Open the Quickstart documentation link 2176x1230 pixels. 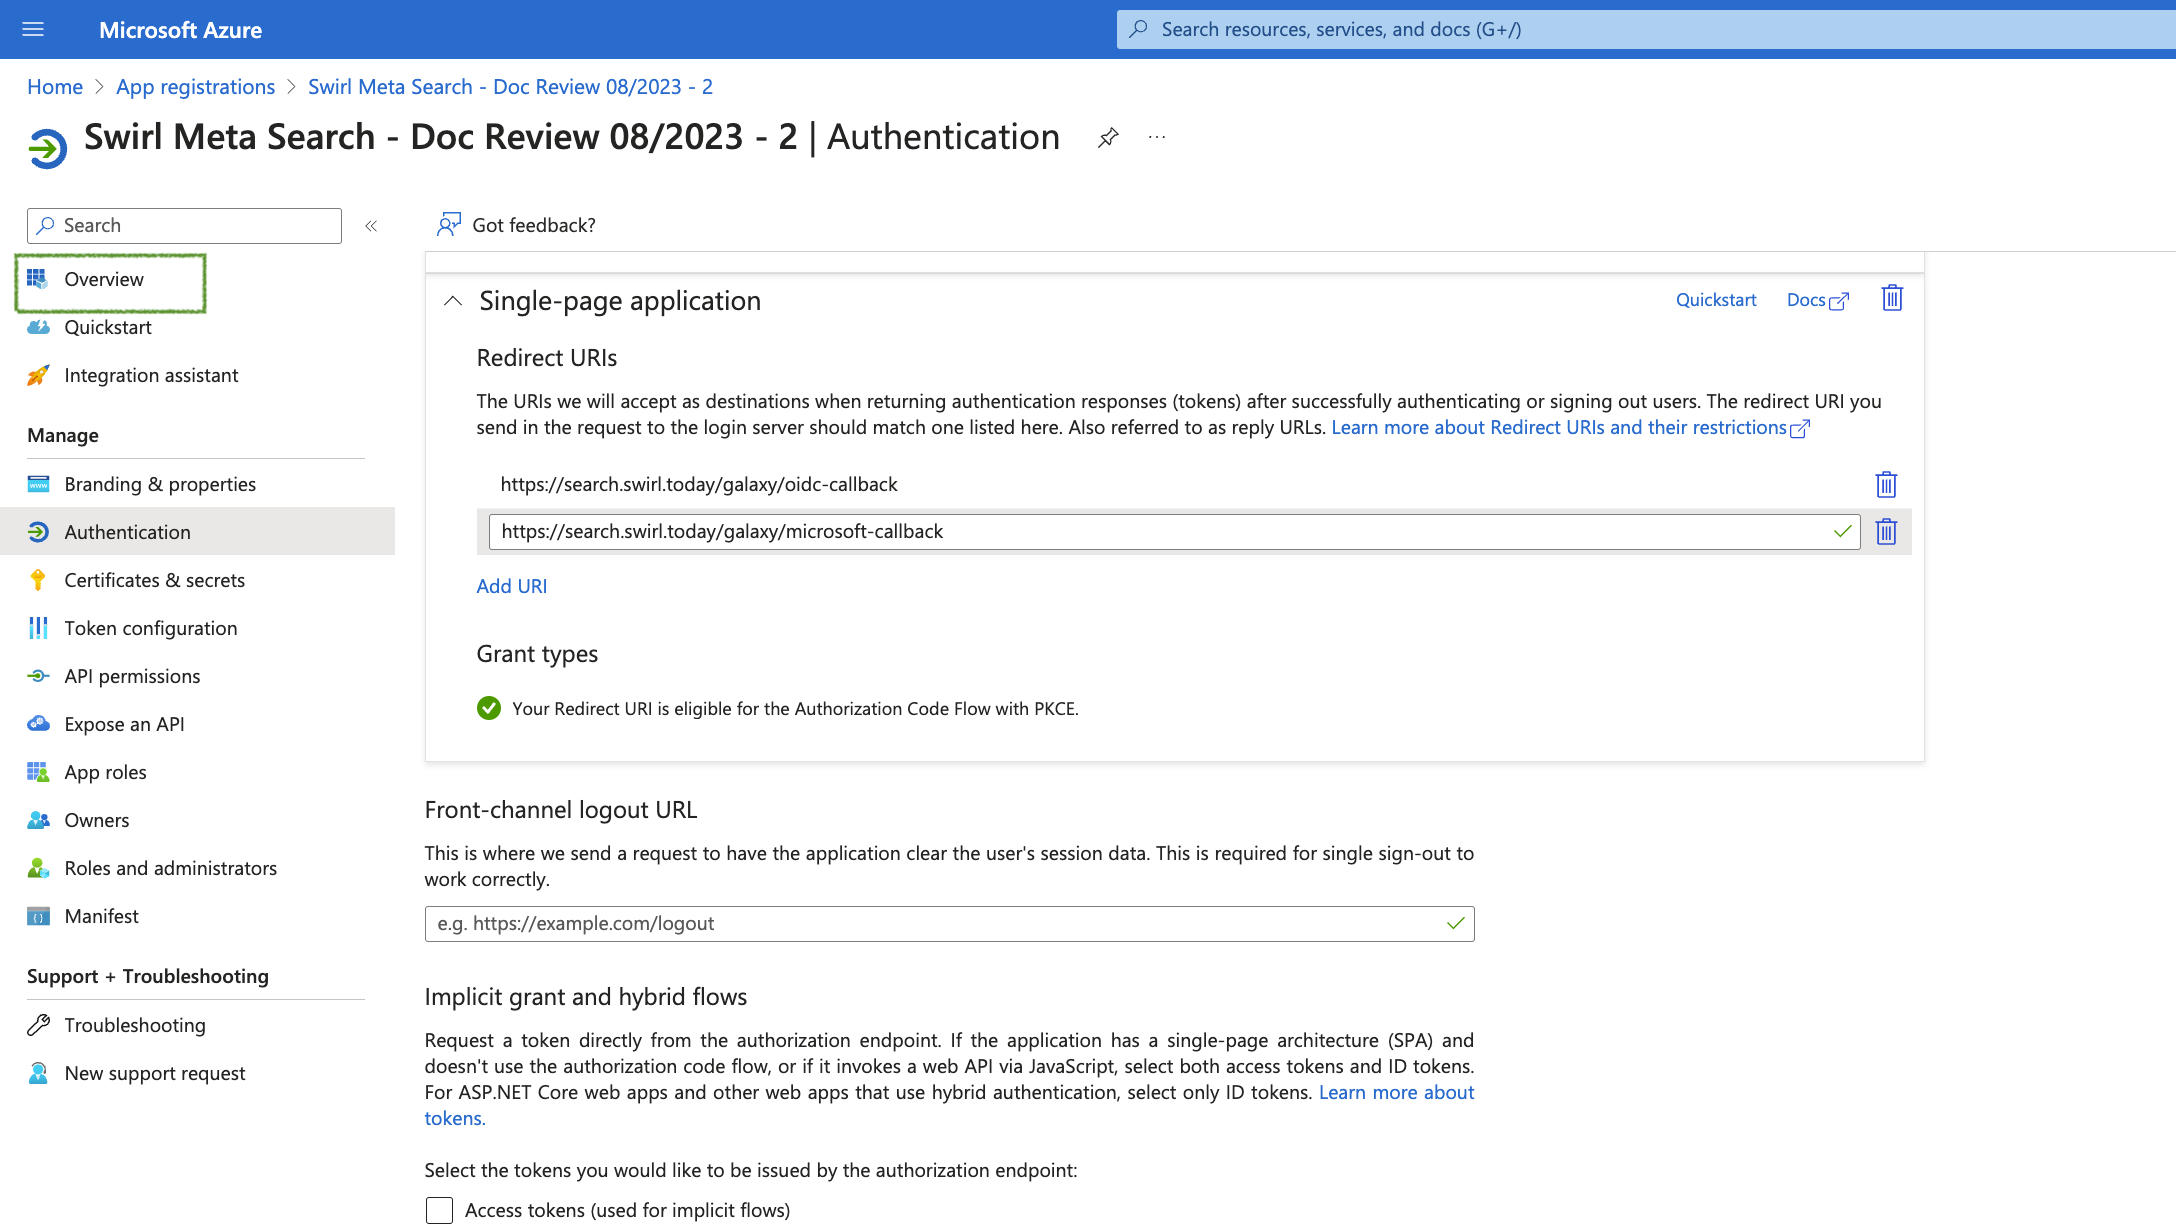(1714, 297)
